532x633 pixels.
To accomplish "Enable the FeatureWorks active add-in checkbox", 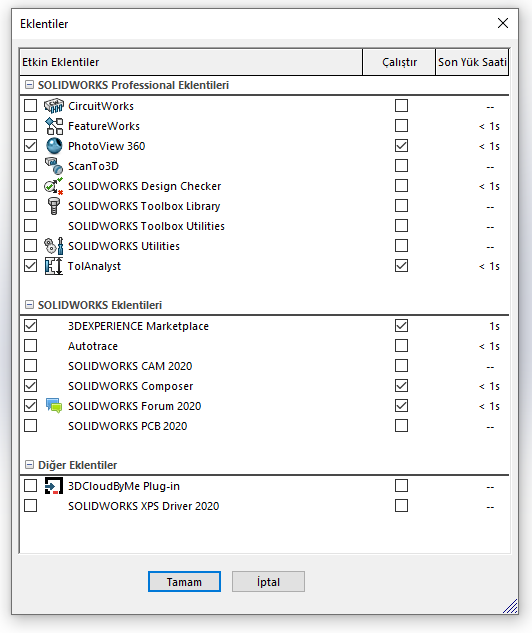I will (31, 126).
